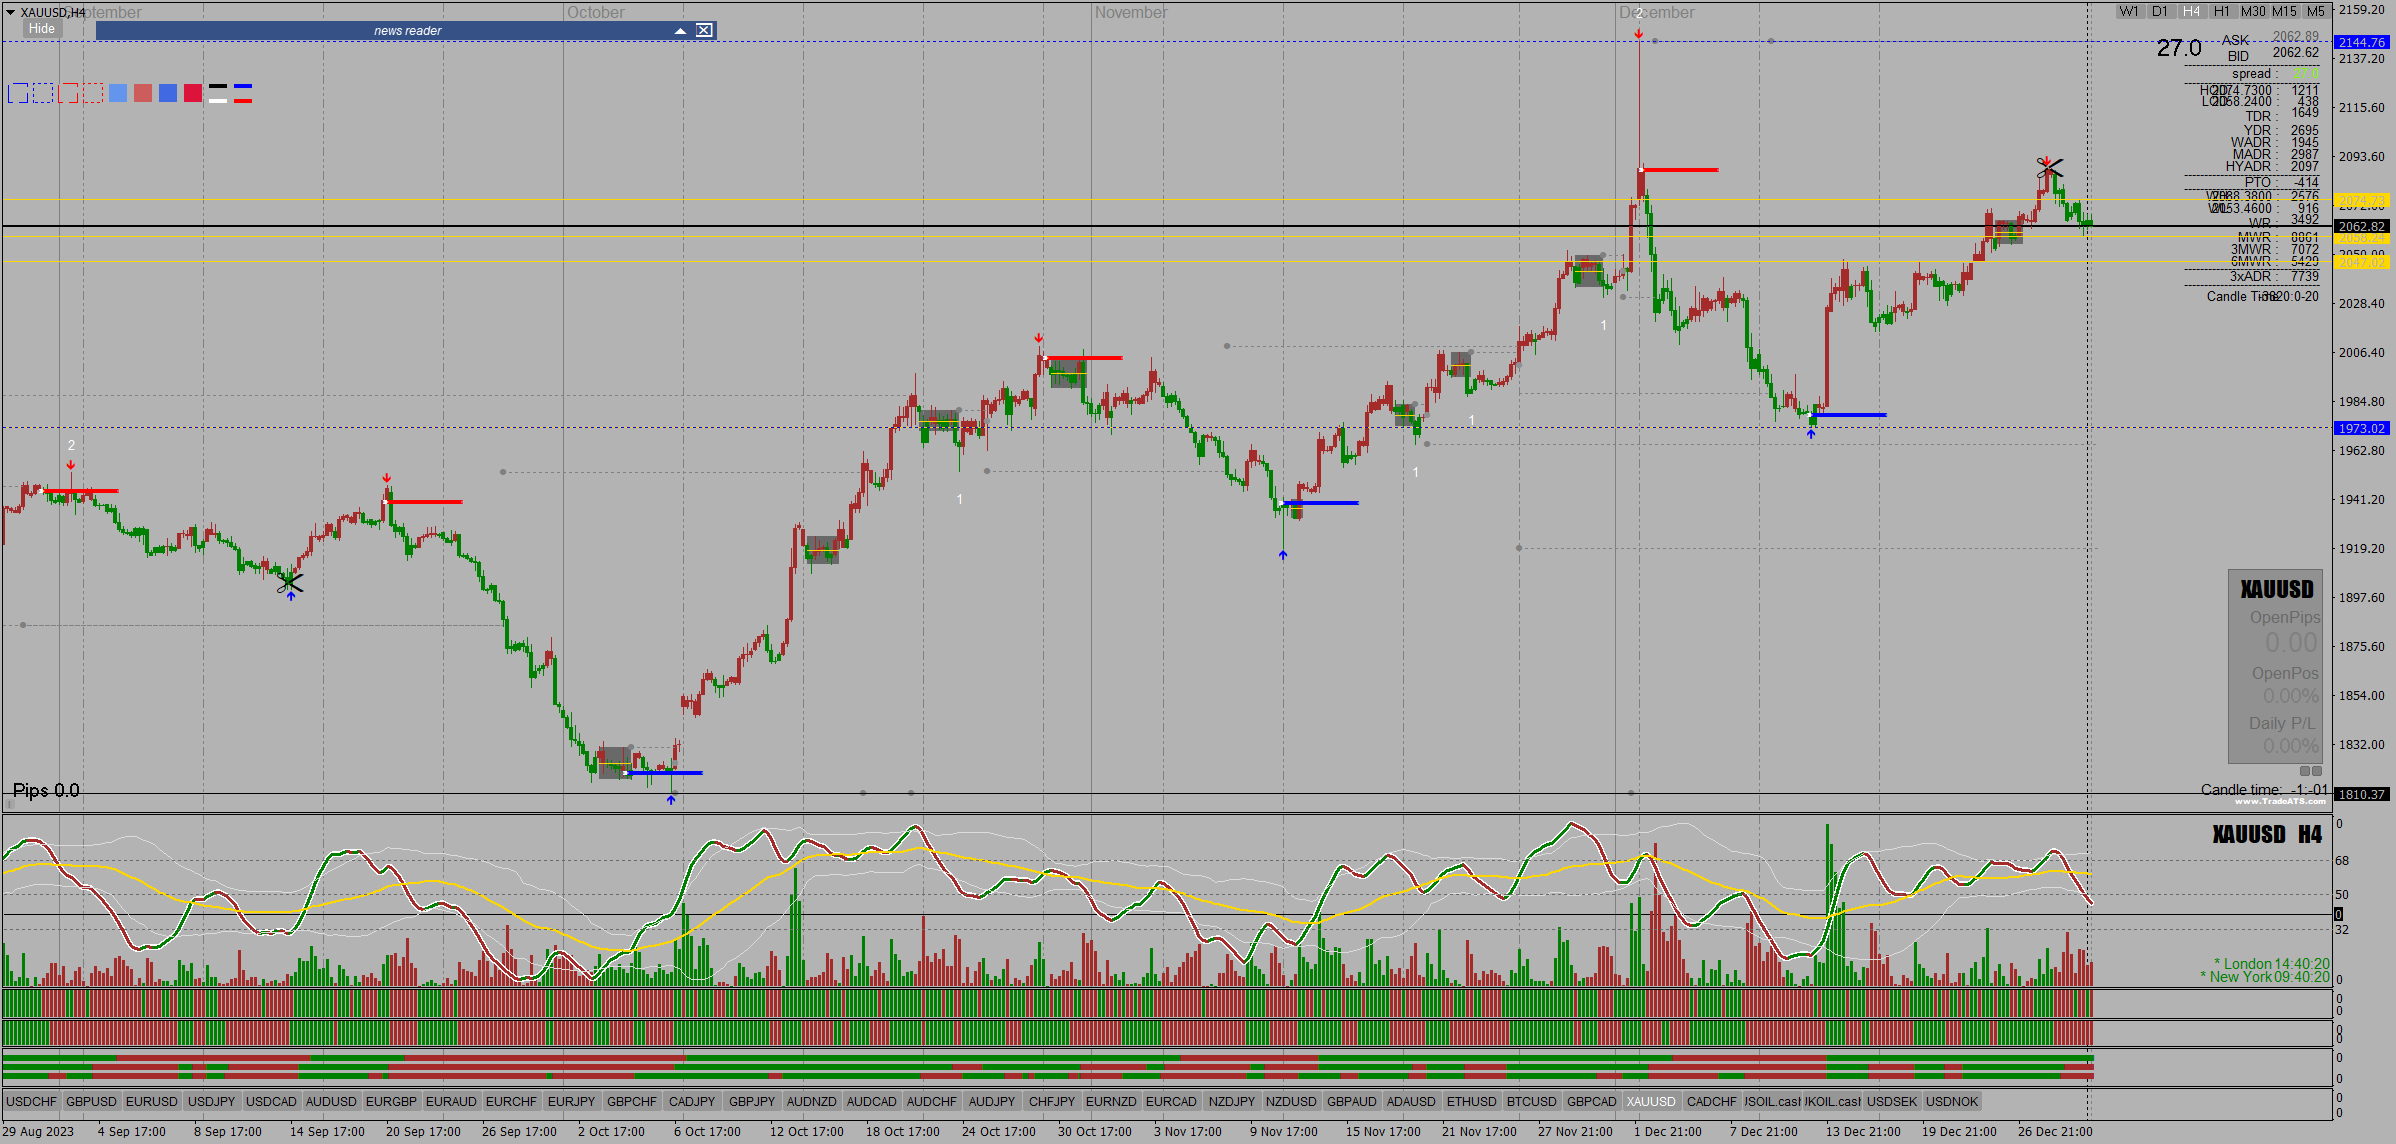
Task: Choose the black and white line tool
Action: point(218,94)
